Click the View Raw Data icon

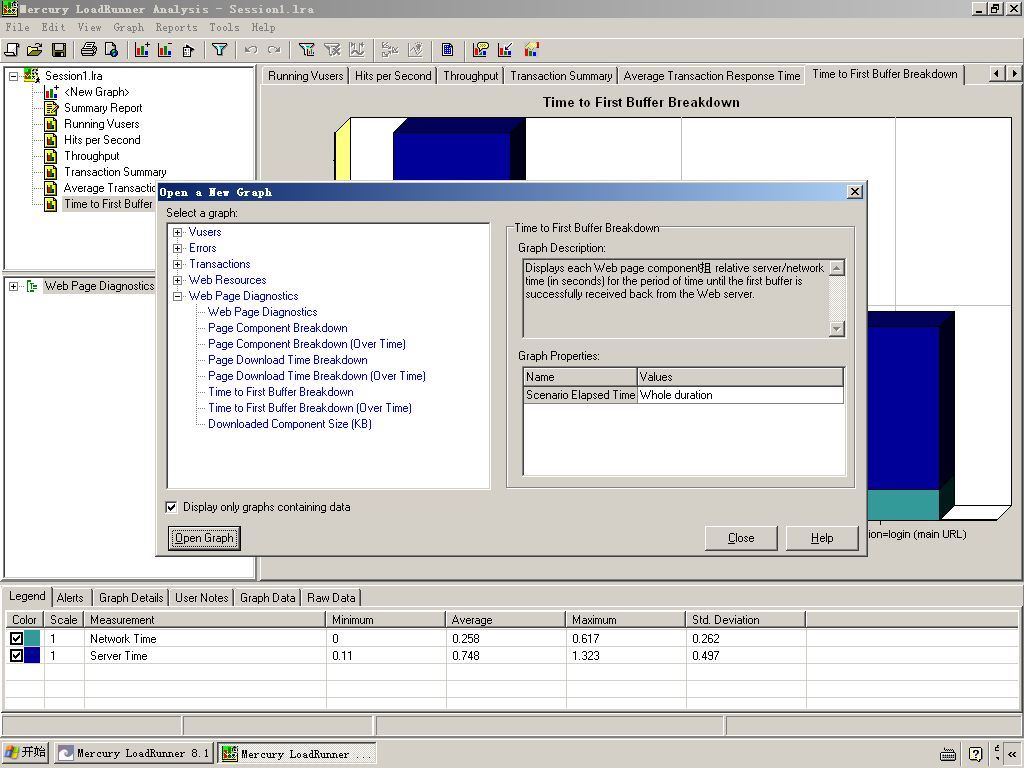point(447,50)
